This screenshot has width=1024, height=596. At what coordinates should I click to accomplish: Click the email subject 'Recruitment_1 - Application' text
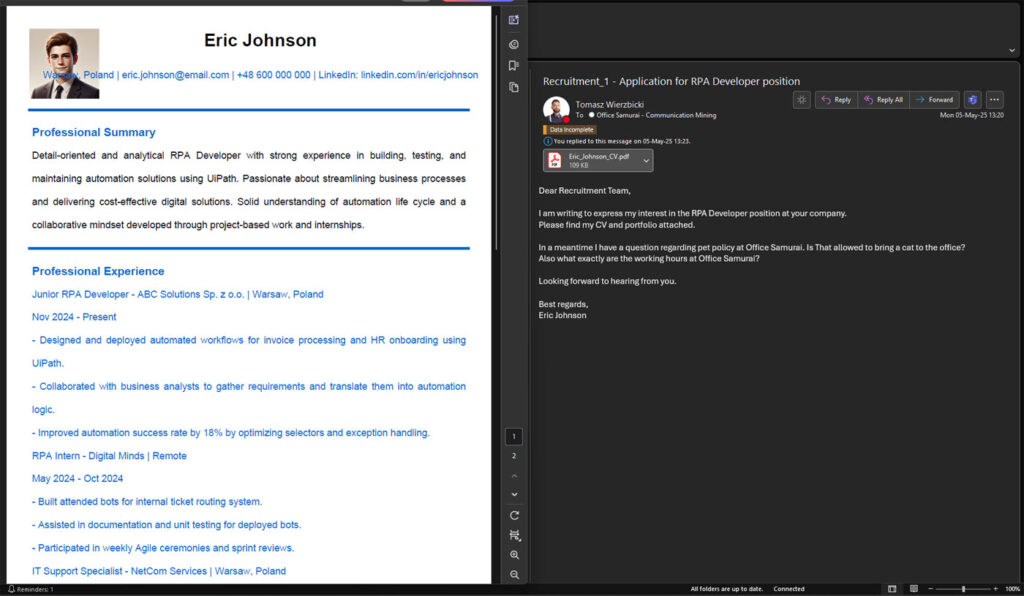[x=671, y=82]
